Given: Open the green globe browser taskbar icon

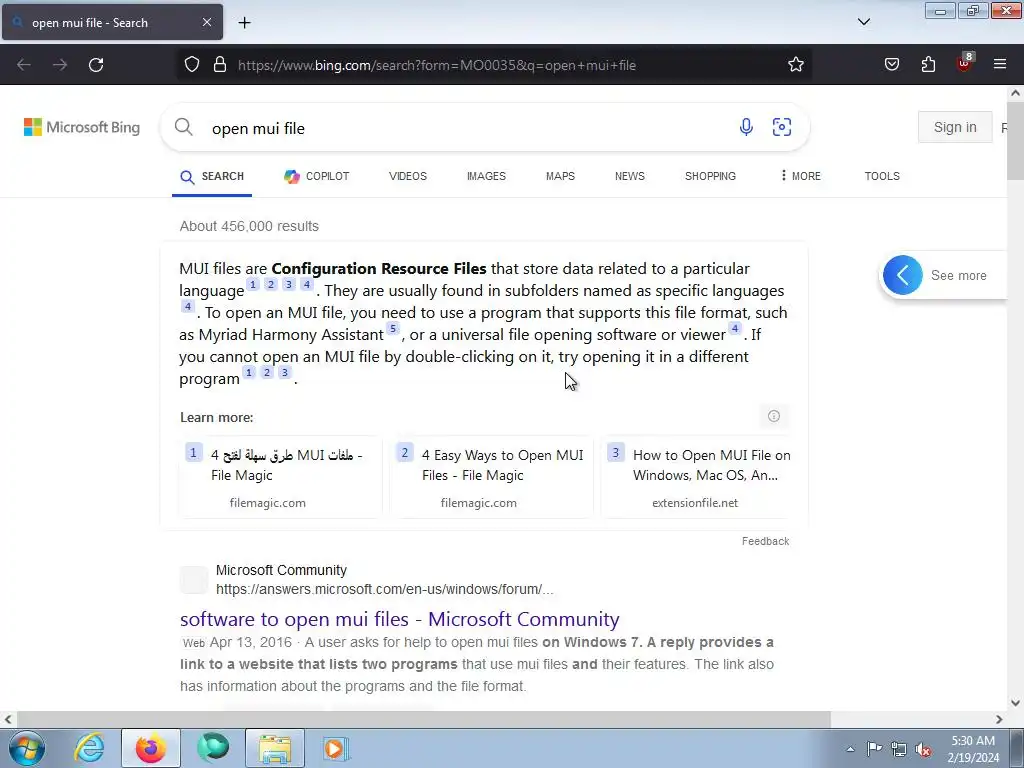Looking at the screenshot, I should tap(213, 748).
